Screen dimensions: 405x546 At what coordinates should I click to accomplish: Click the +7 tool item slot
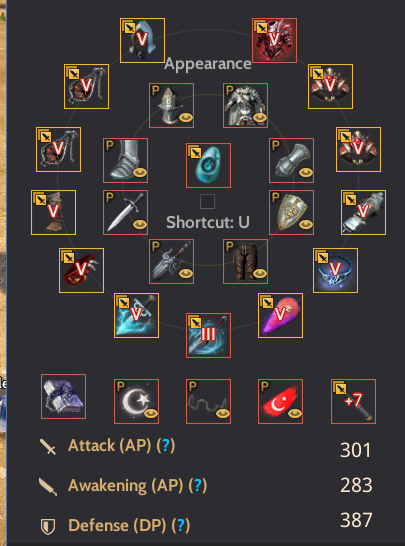point(353,401)
